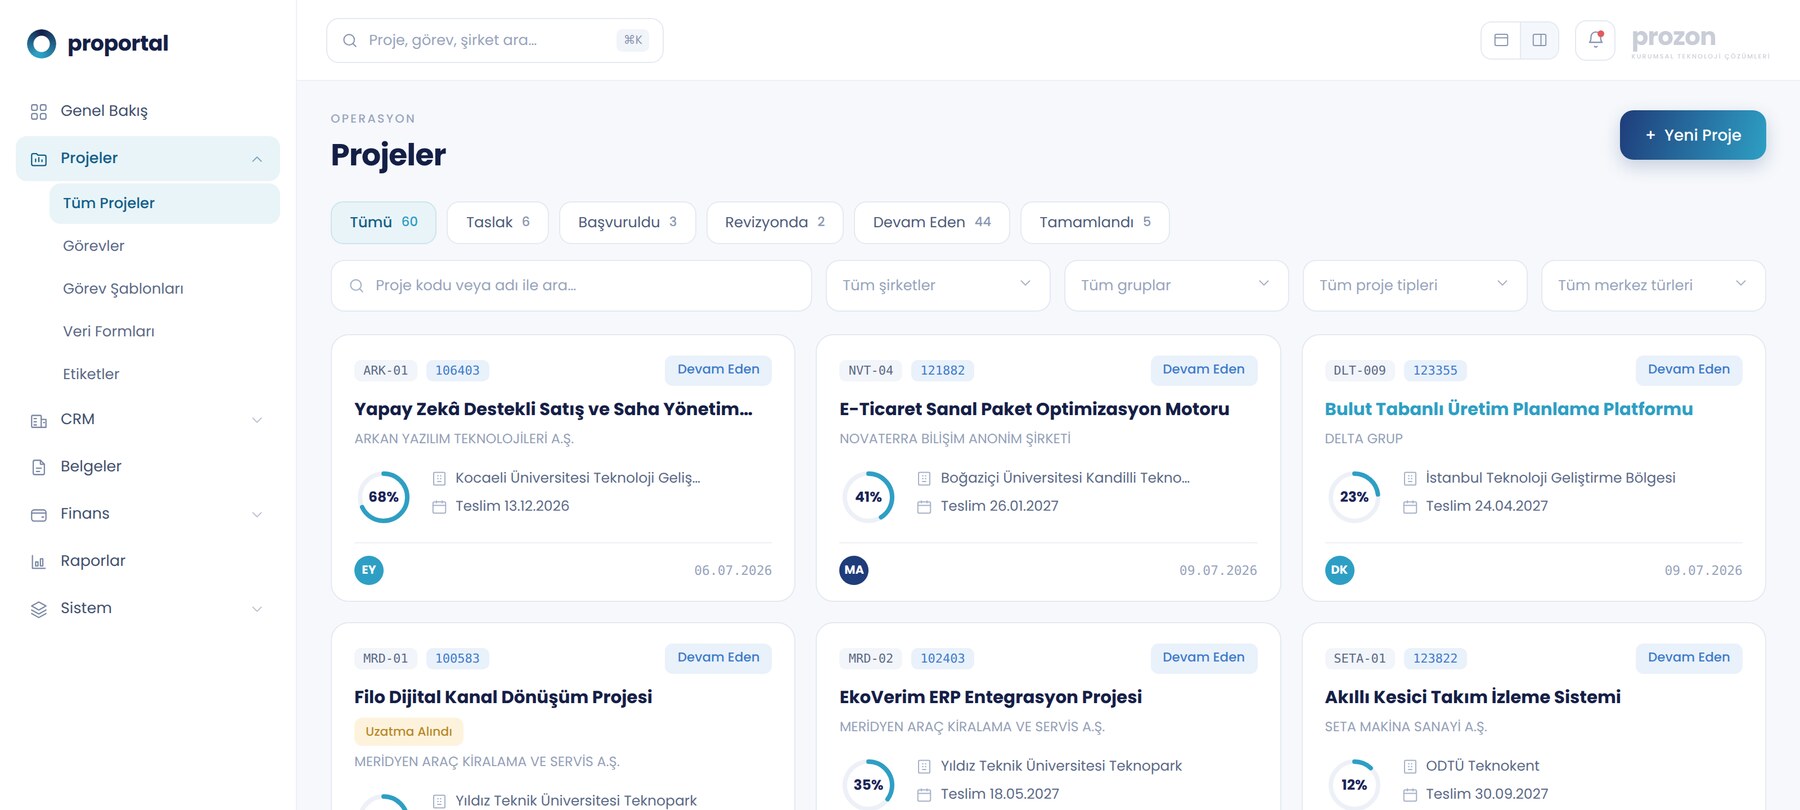Click project code tag 106403

[457, 371]
